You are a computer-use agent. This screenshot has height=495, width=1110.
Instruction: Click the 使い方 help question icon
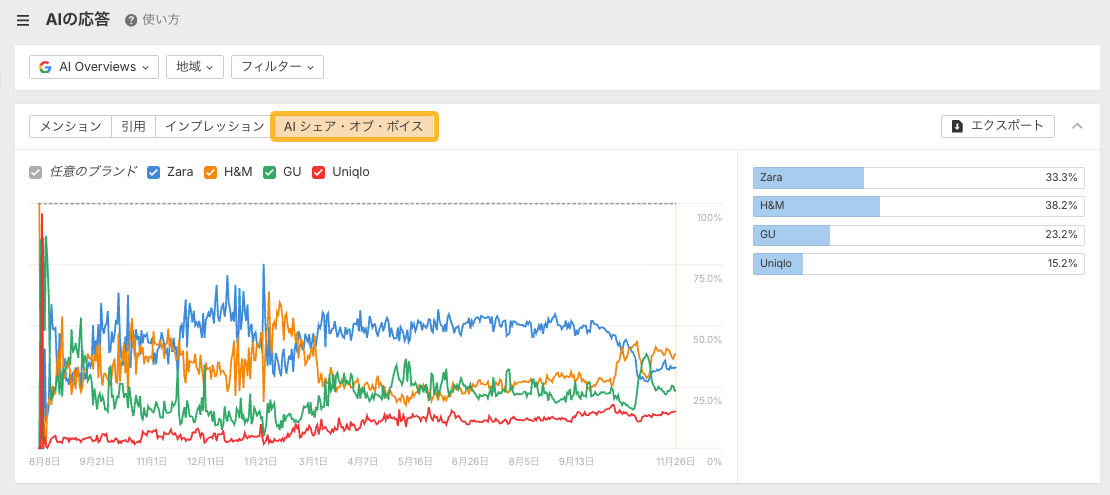(131, 20)
